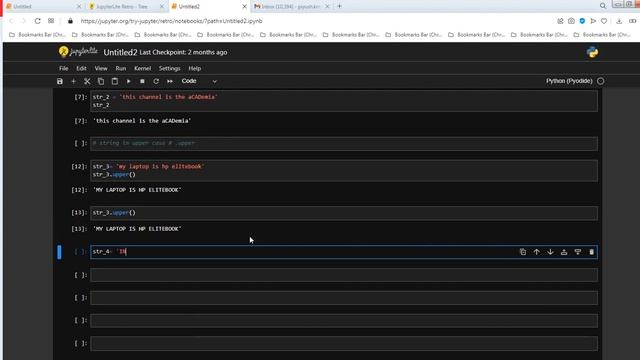Screen dimensions: 640x360
Task: Click the str_2 code cell numbered 7
Action: [x=344, y=101]
